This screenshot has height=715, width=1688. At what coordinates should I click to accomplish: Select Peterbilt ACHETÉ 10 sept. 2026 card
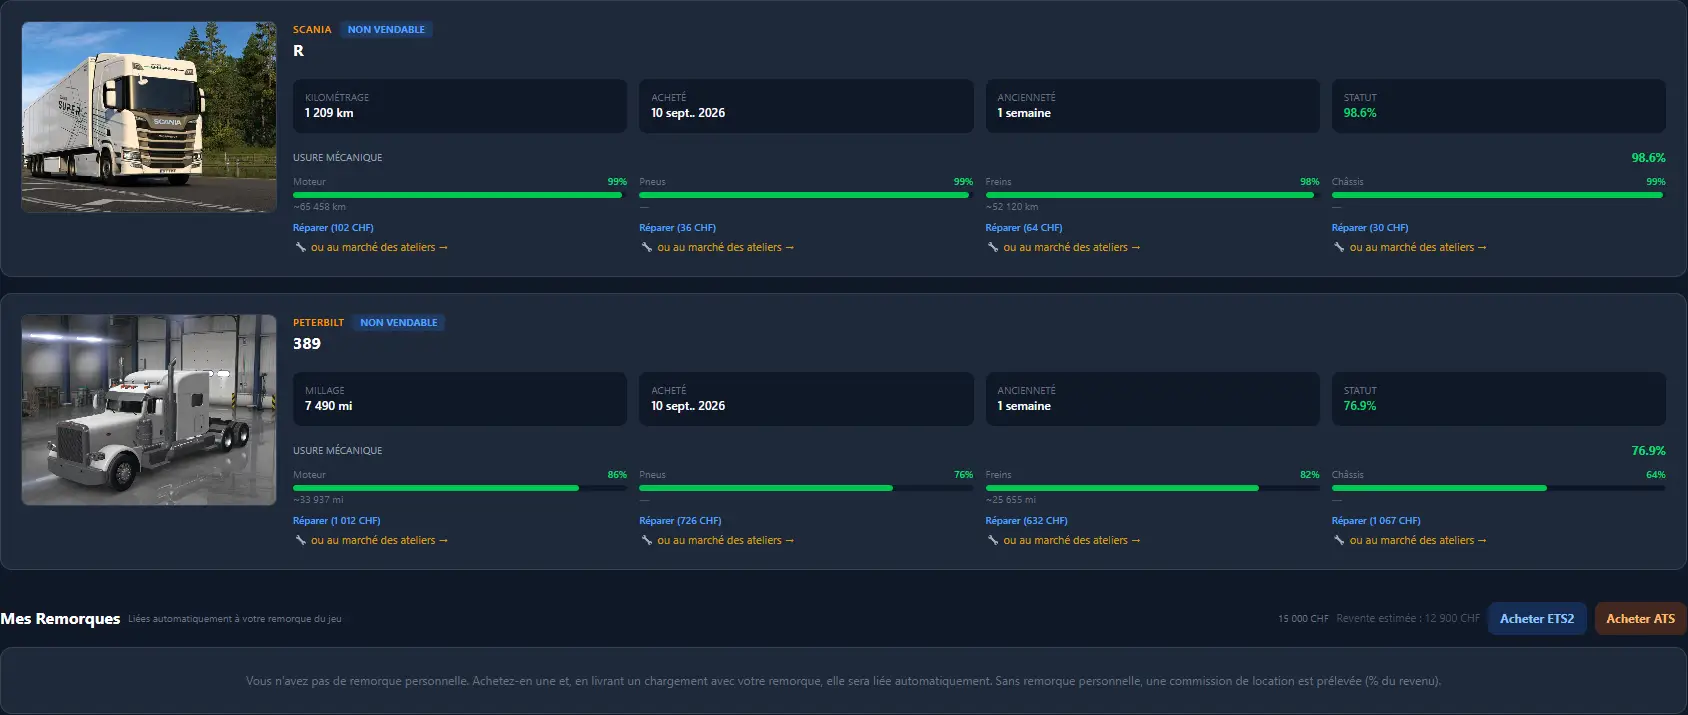click(806, 399)
